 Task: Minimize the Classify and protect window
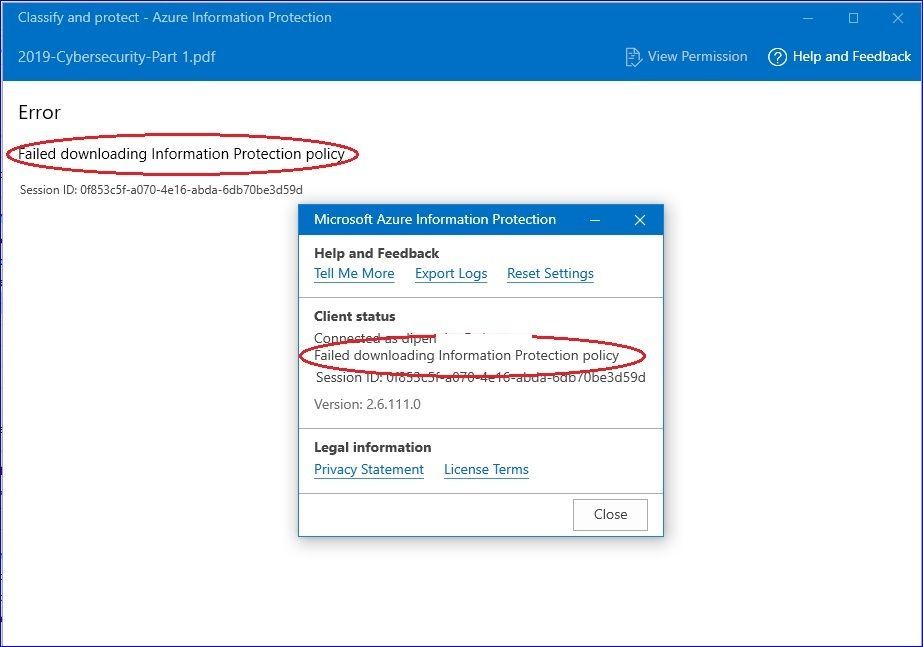pyautogui.click(x=808, y=18)
